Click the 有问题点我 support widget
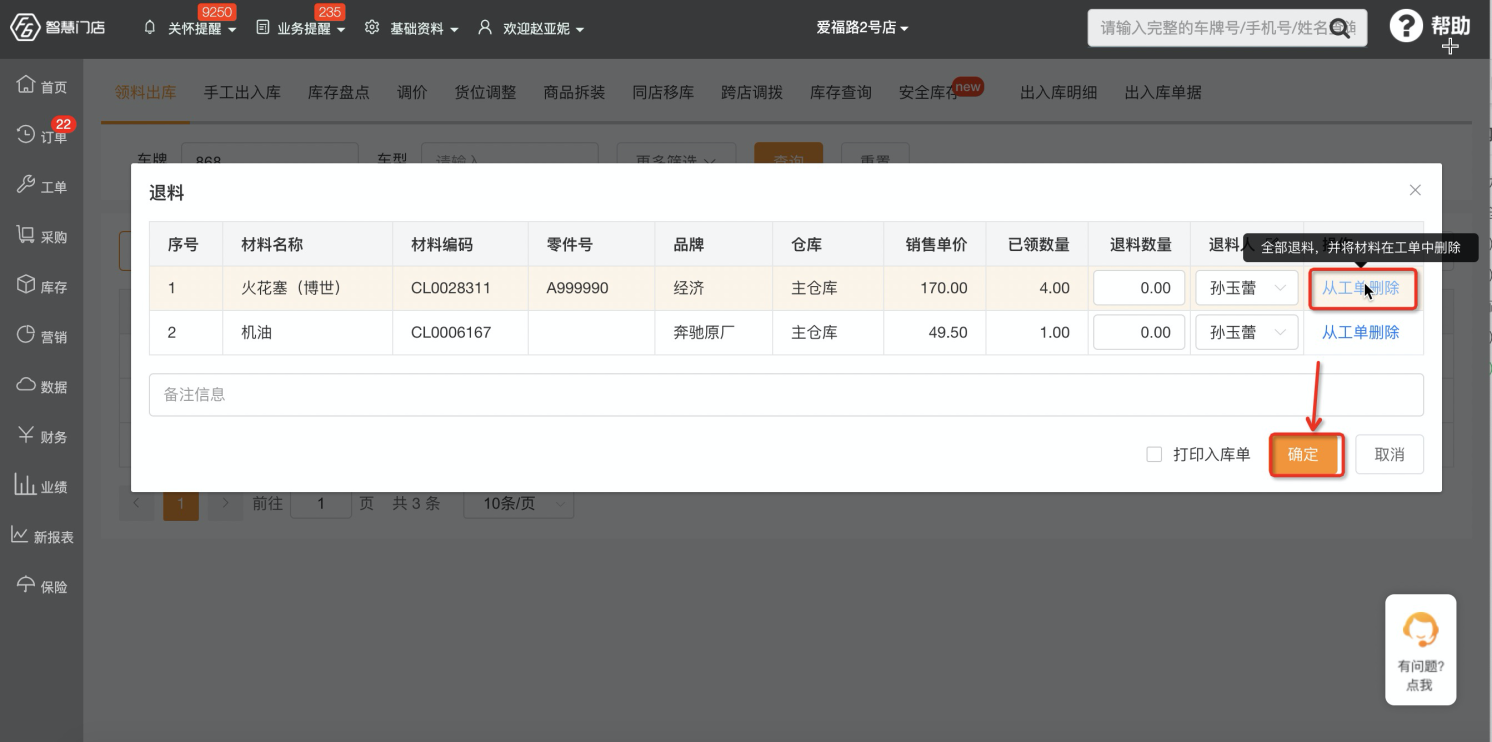The height and width of the screenshot is (742, 1492). tap(1420, 650)
